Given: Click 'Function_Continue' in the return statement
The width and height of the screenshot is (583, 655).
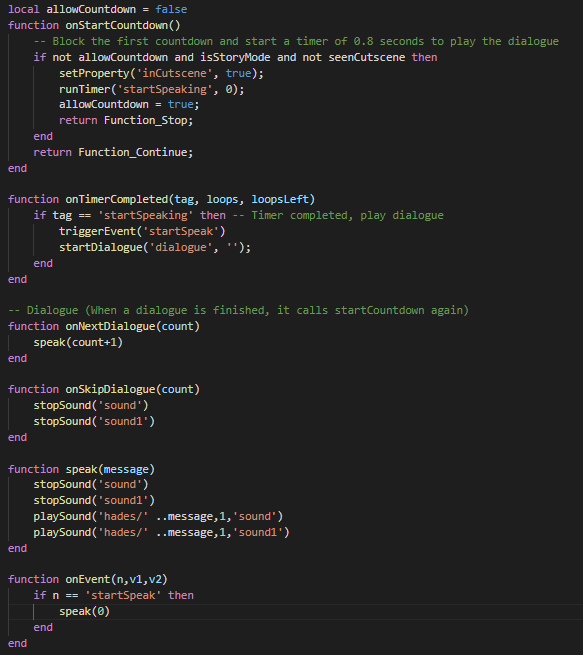Looking at the screenshot, I should coord(133,152).
